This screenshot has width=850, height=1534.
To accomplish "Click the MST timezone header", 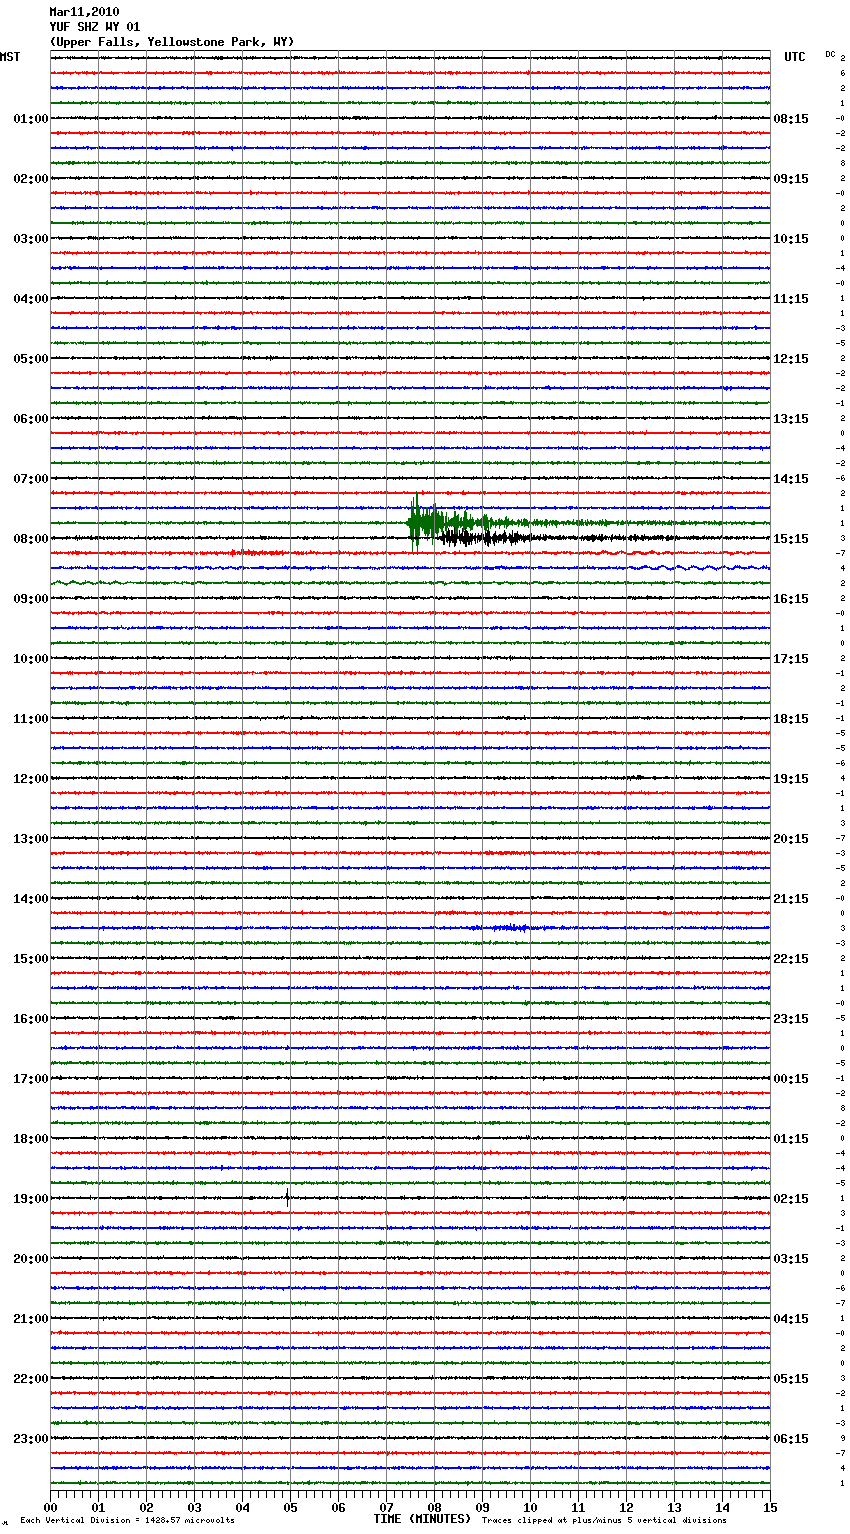I will [10, 57].
